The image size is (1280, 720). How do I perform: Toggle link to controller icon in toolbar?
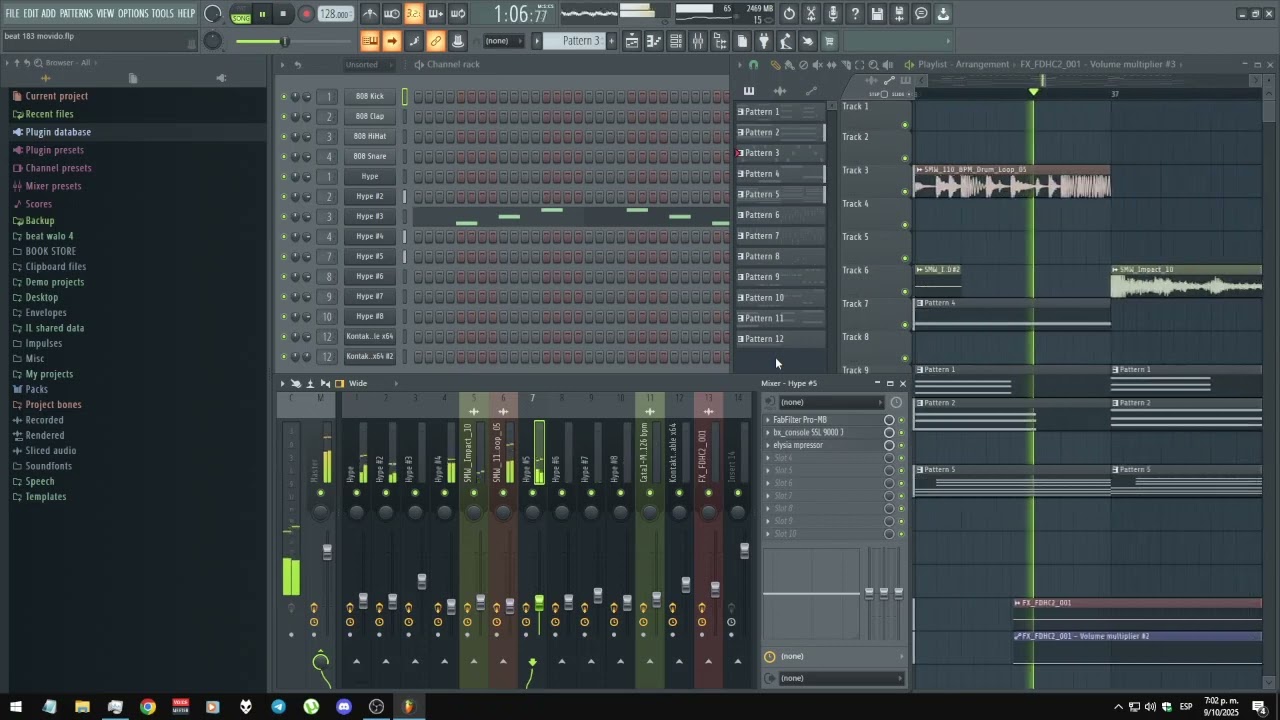pyautogui.click(x=436, y=41)
